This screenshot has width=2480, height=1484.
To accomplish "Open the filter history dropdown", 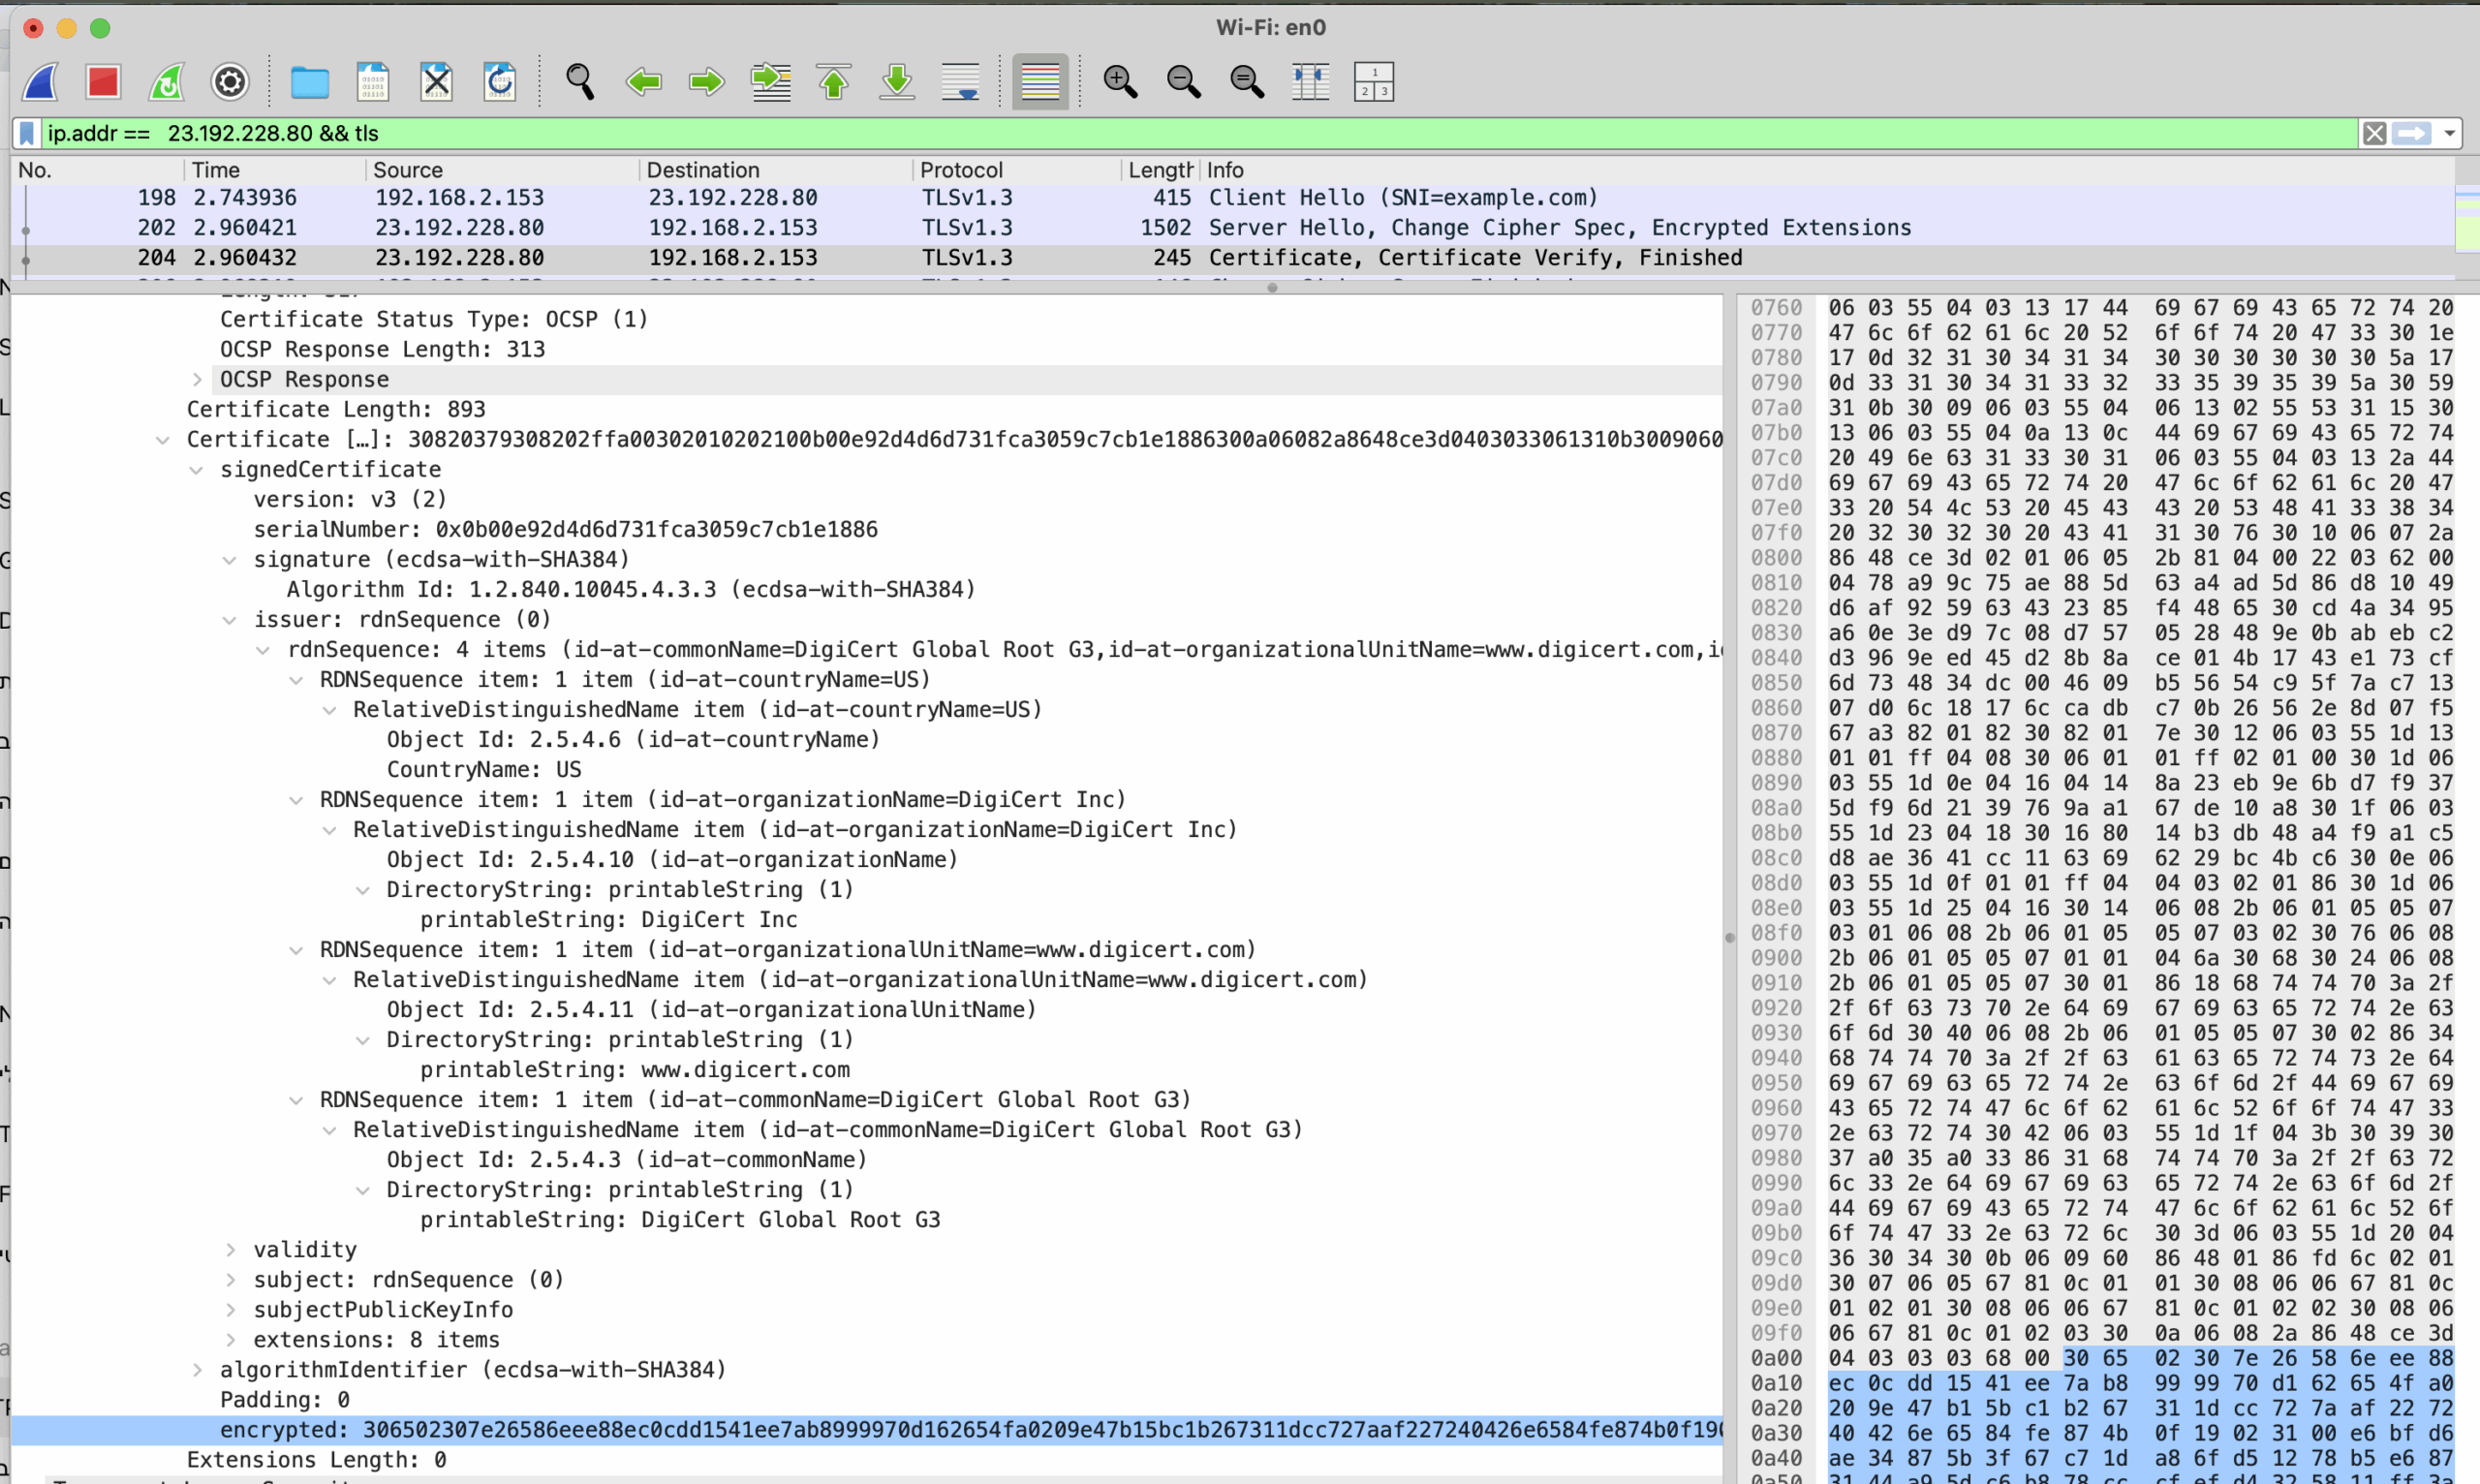I will pyautogui.click(x=2449, y=133).
